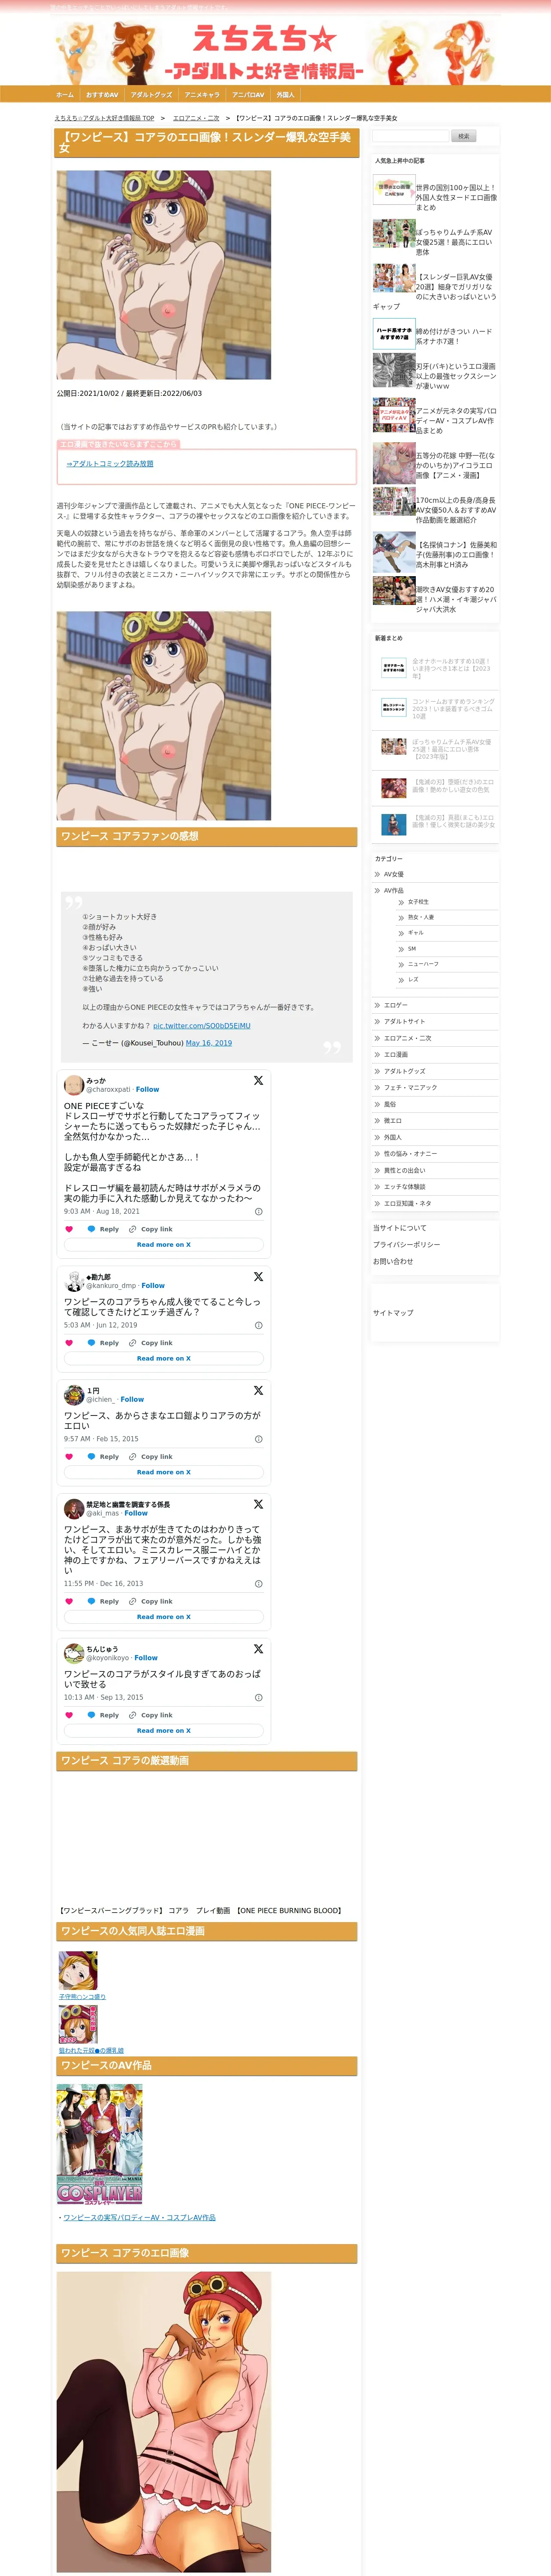Copy link of 勘九郎's tweet

tap(151, 1343)
